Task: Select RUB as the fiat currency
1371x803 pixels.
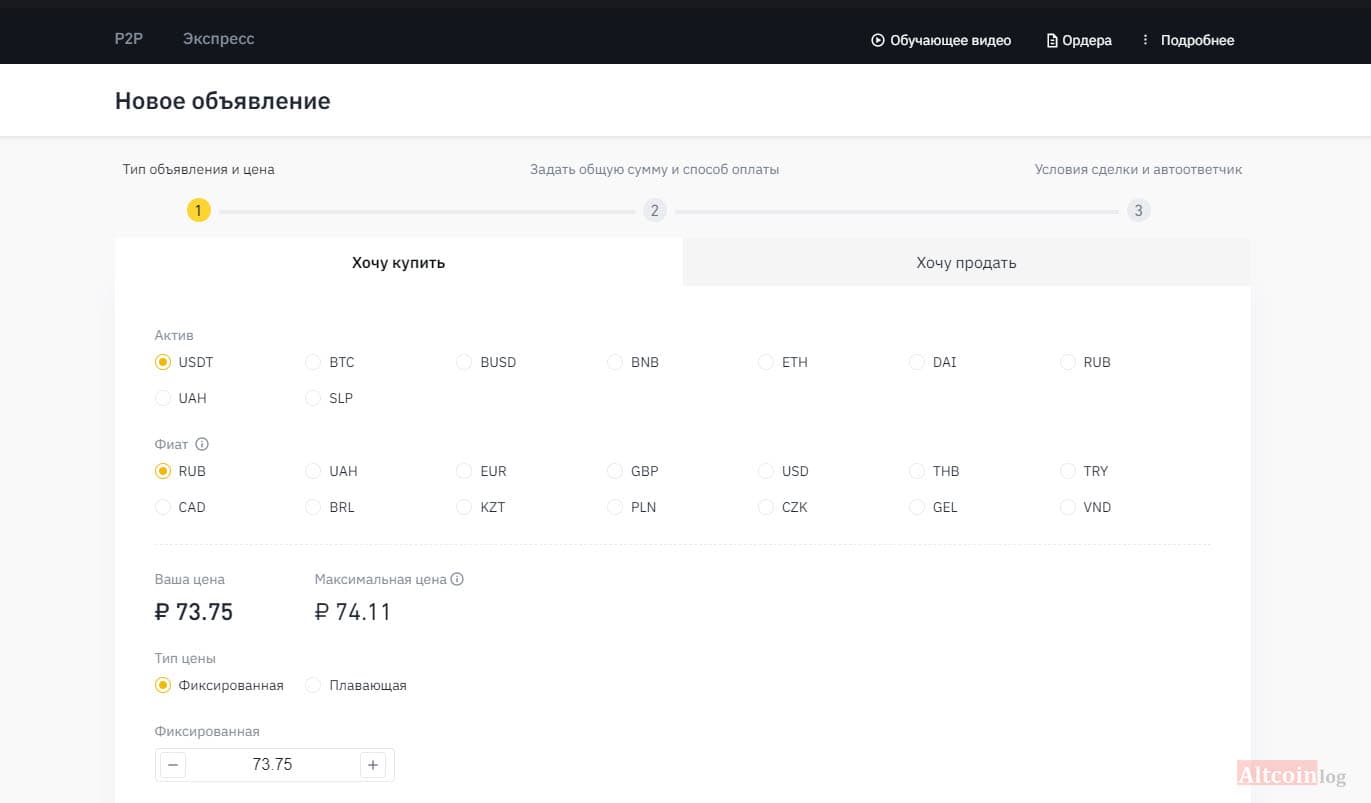Action: [181, 471]
